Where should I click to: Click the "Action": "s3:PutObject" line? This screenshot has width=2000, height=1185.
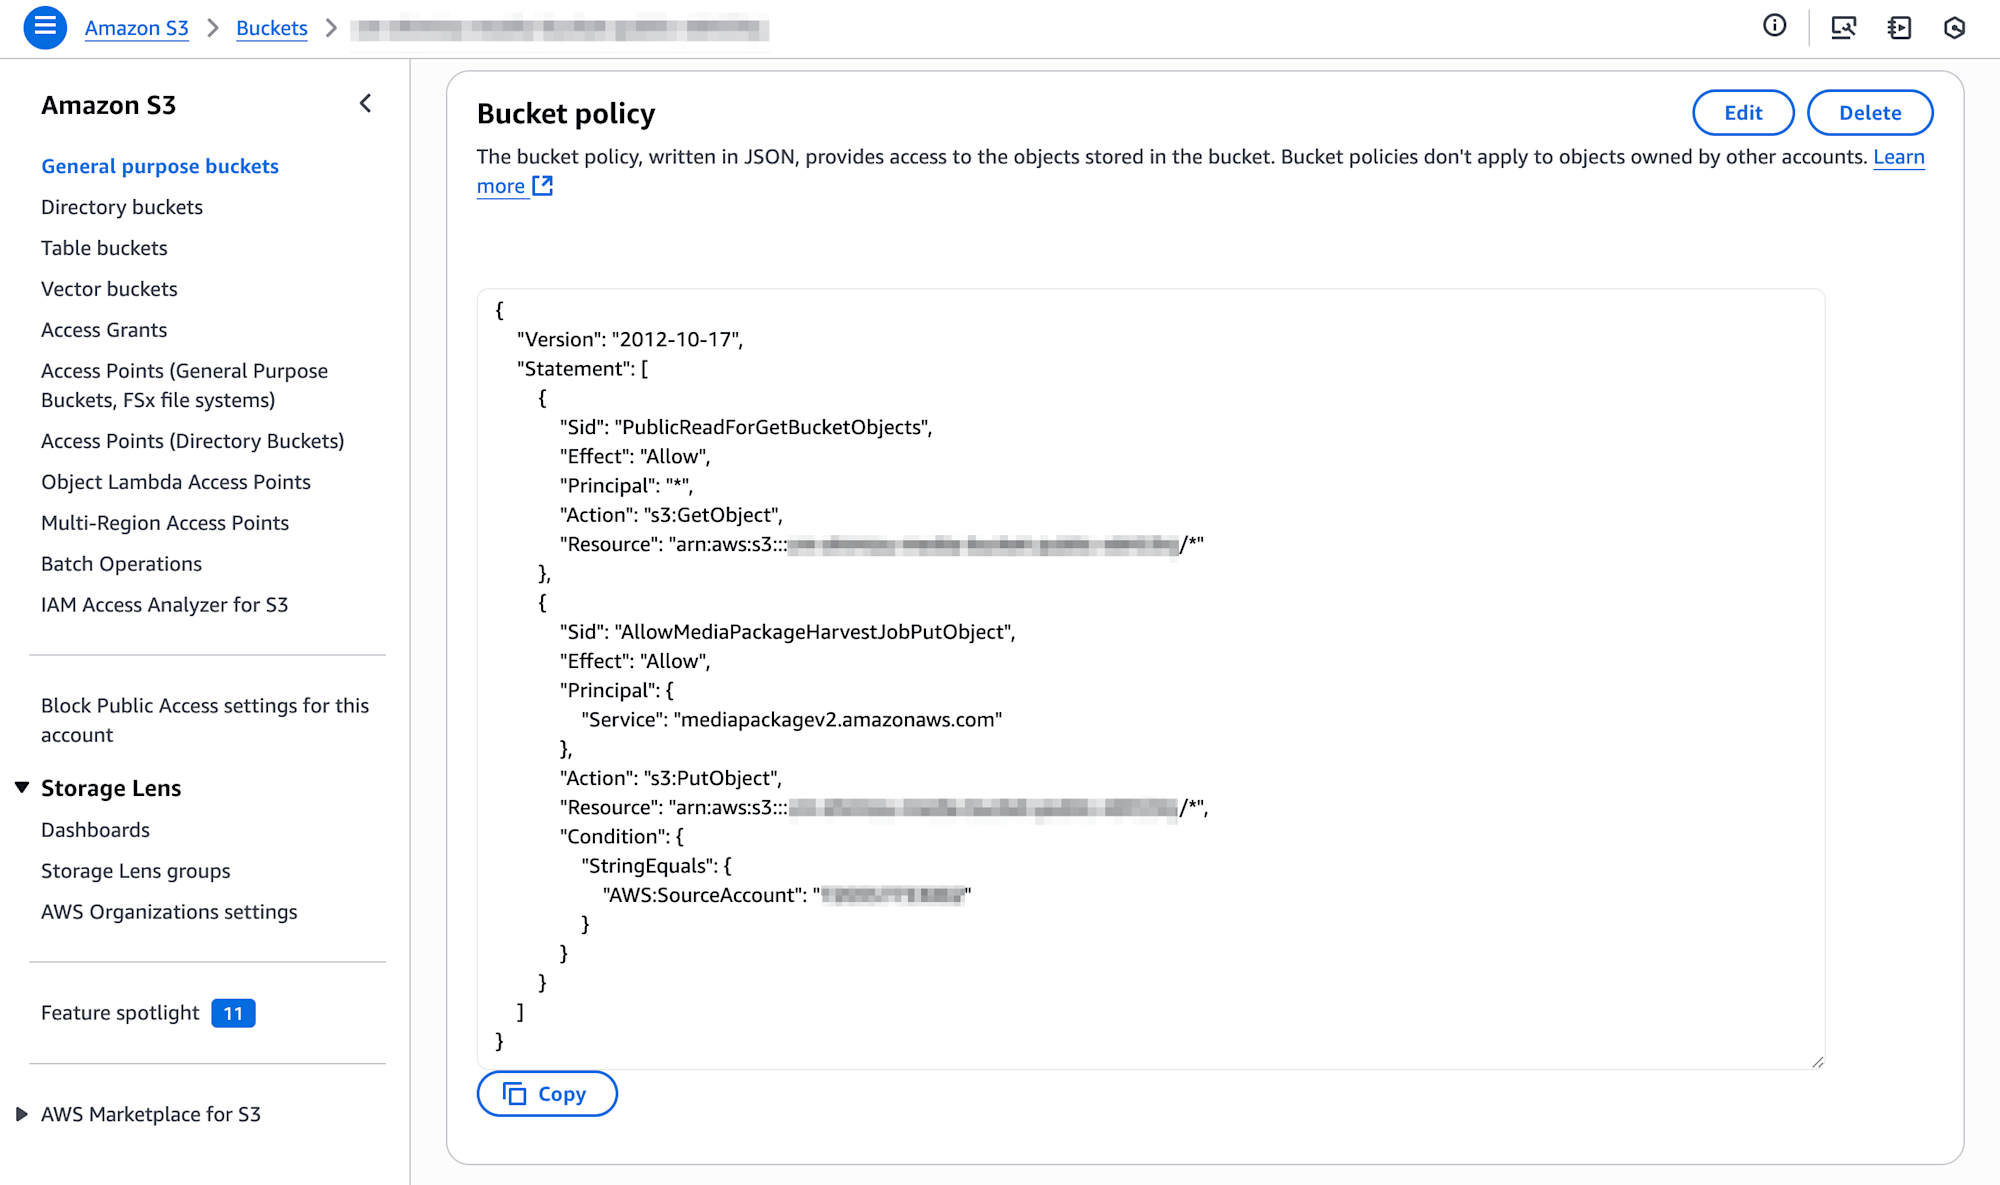click(x=671, y=778)
